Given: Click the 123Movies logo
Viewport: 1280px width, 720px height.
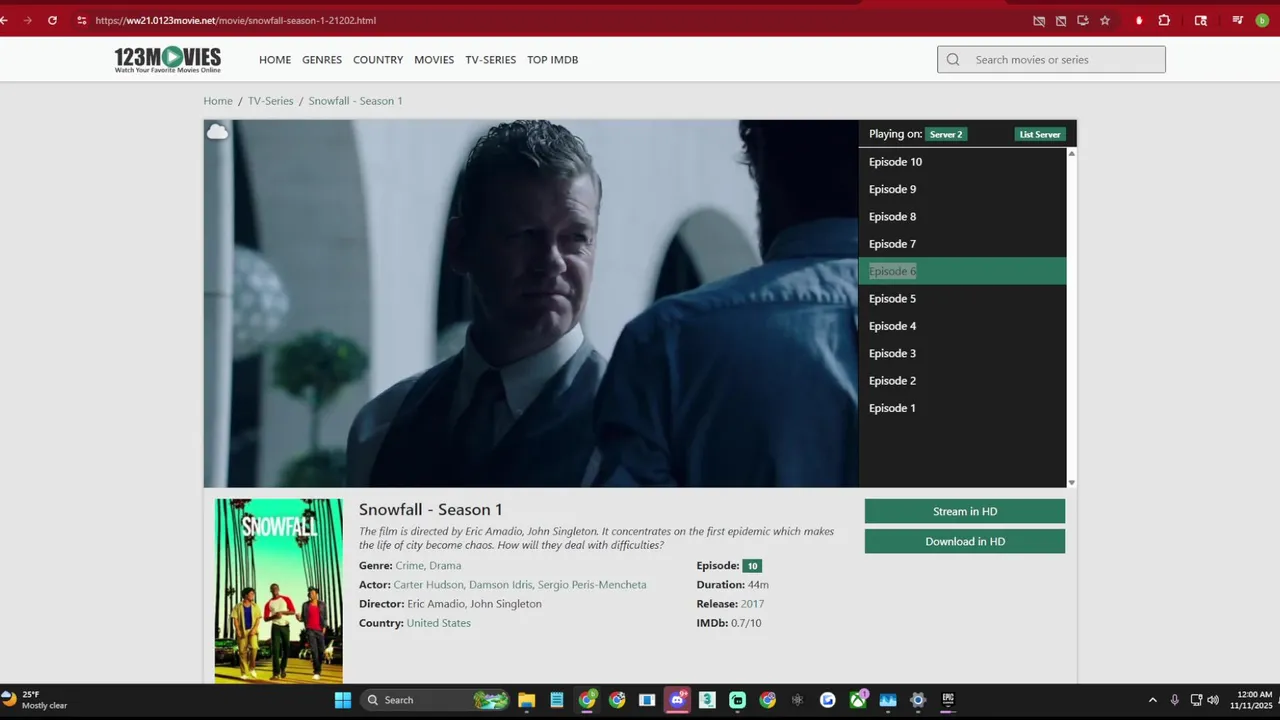Looking at the screenshot, I should click(x=167, y=60).
